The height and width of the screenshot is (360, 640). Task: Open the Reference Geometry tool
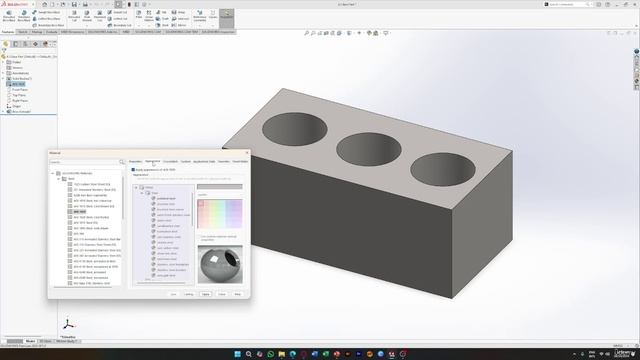200,16
